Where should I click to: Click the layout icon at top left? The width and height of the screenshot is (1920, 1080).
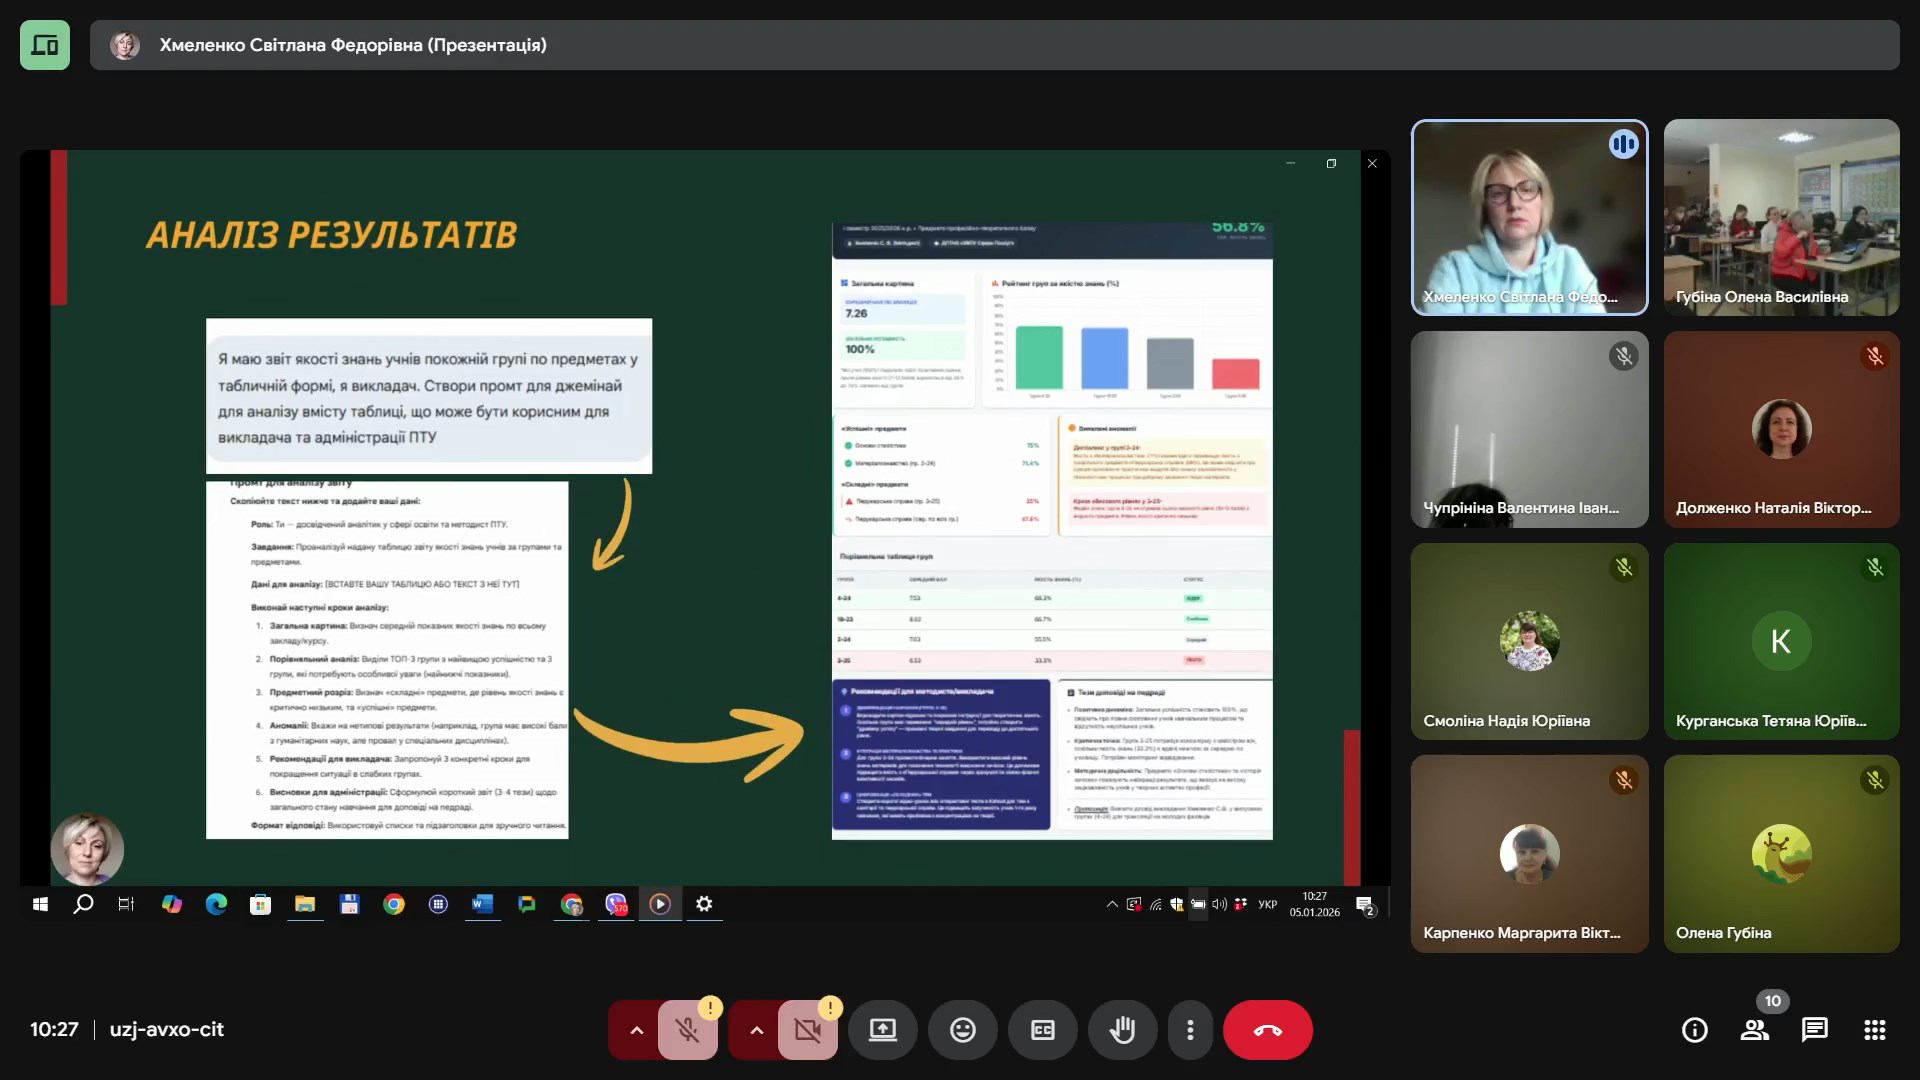click(x=45, y=45)
